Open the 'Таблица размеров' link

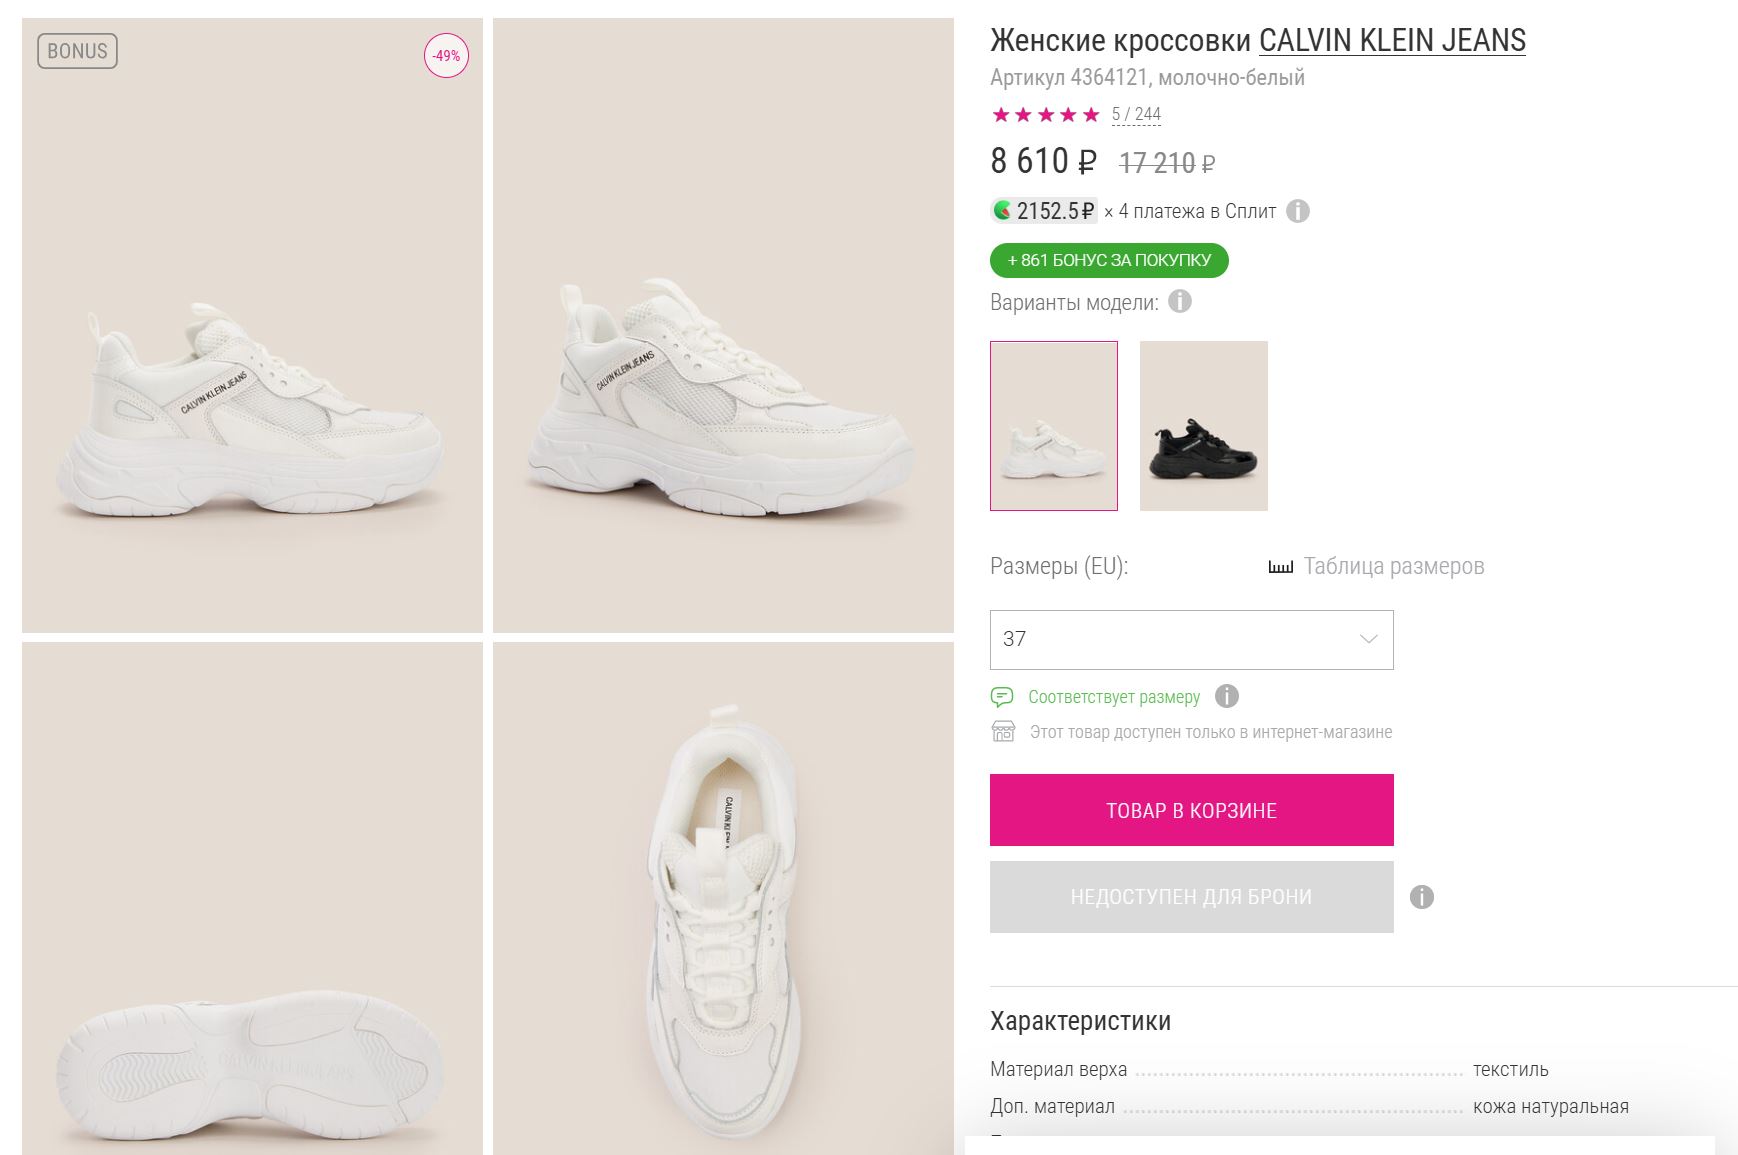click(x=1393, y=567)
